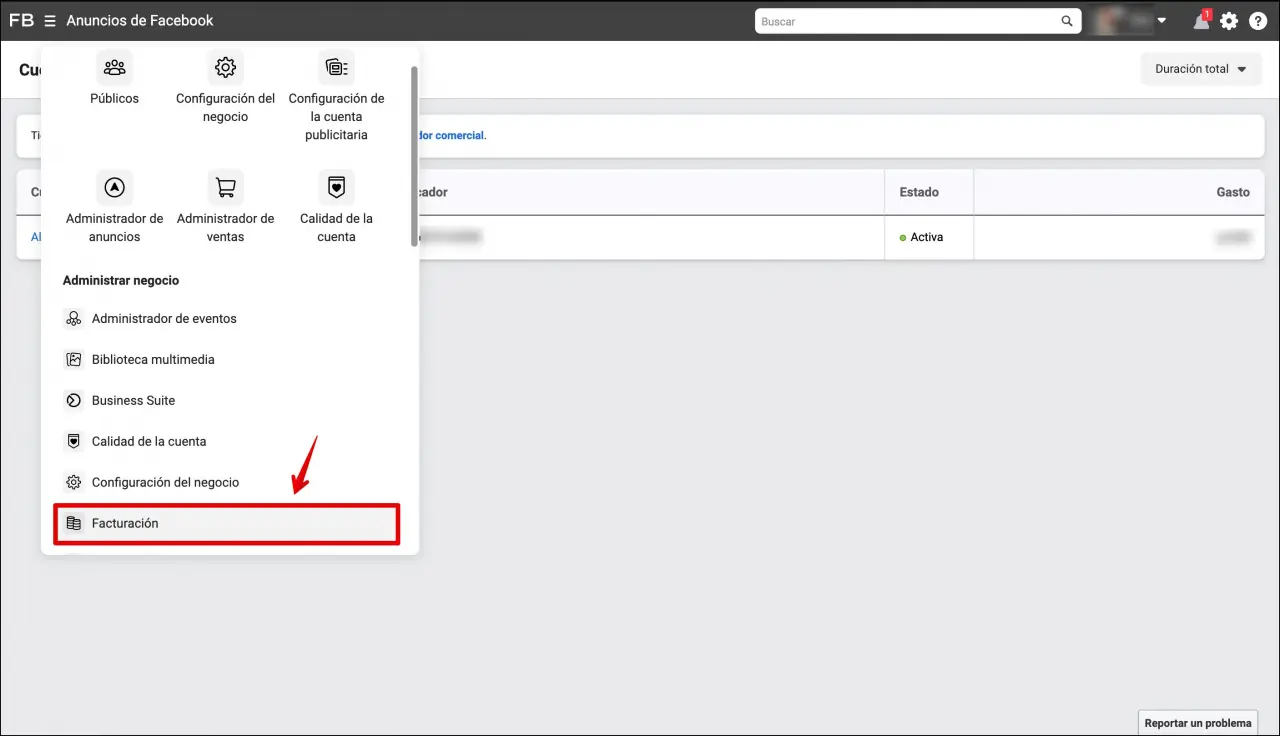Open Configuración de la cuenta publicitaria tile
The width and height of the screenshot is (1280, 736).
336,68
